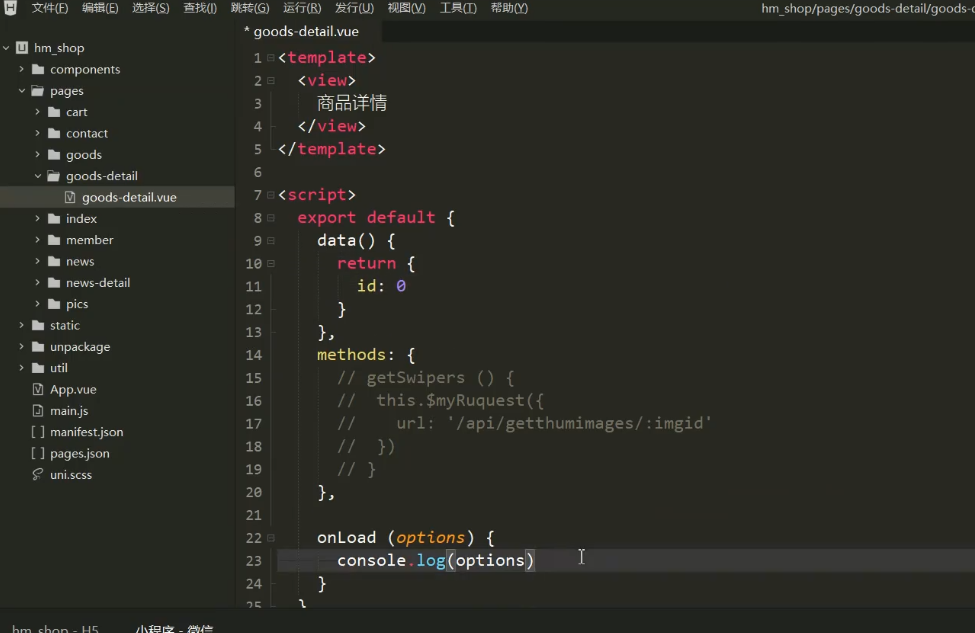Open the 工具(T) menu
The width and height of the screenshot is (975, 633).
(458, 8)
